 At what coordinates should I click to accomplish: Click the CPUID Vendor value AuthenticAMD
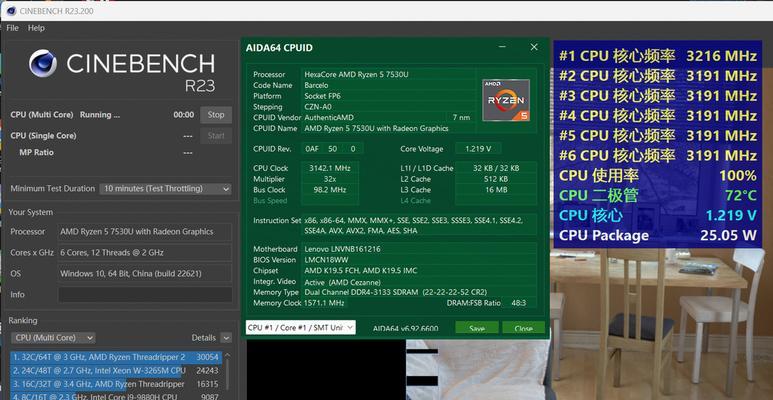tap(329, 118)
